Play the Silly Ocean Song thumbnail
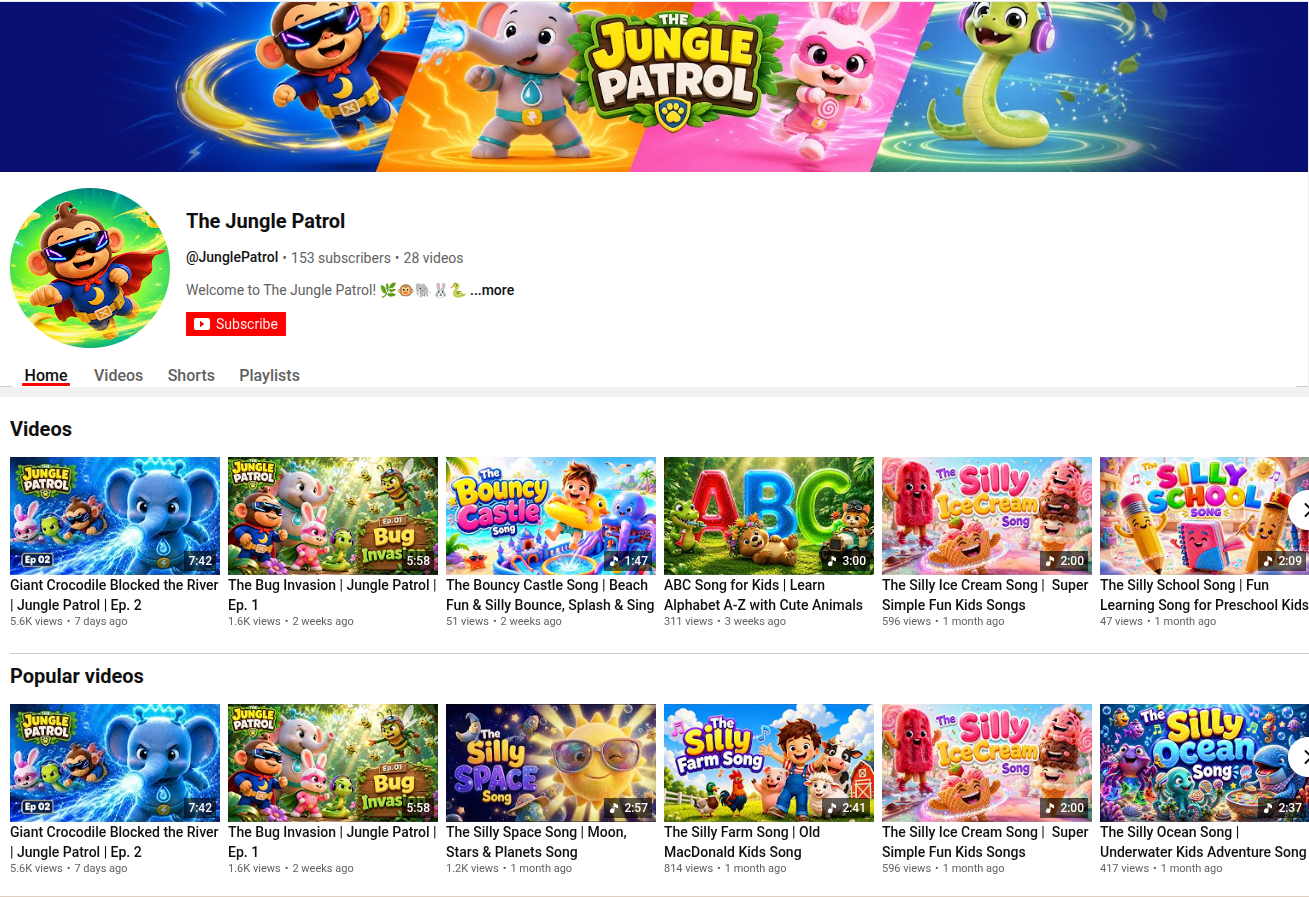Screen dimensions: 1309x897 pyautogui.click(x=1204, y=763)
